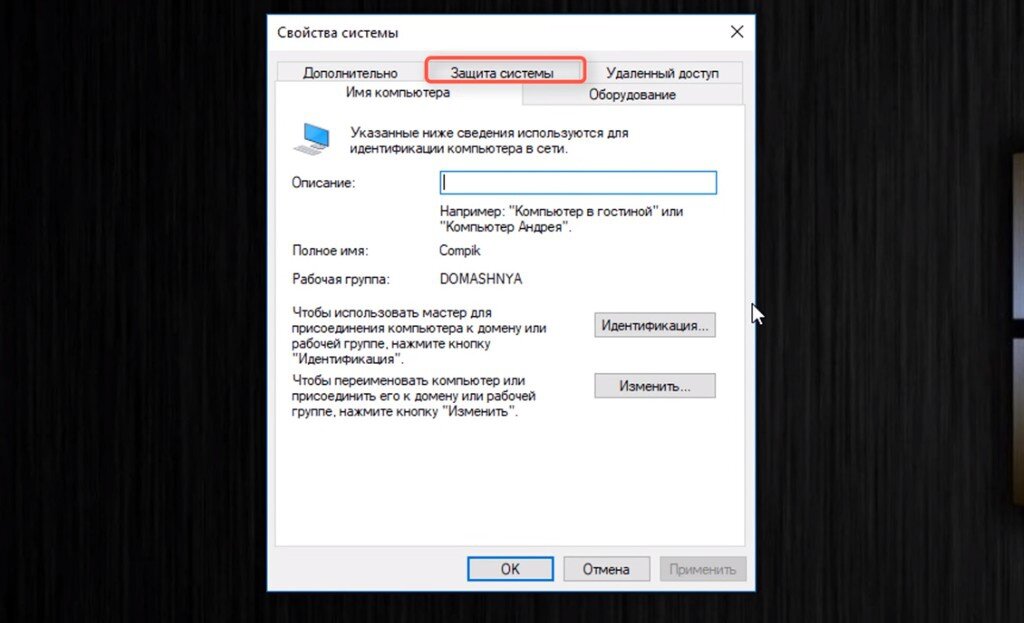The height and width of the screenshot is (623, 1024).
Task: Click the Например example hint text
Action: pos(562,219)
